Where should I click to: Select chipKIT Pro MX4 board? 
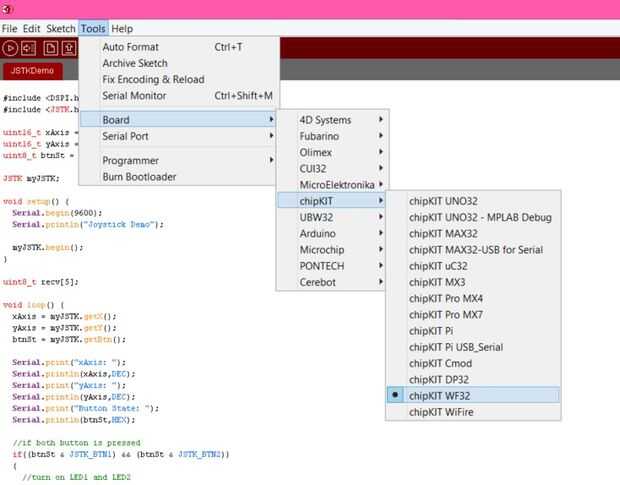point(473,298)
